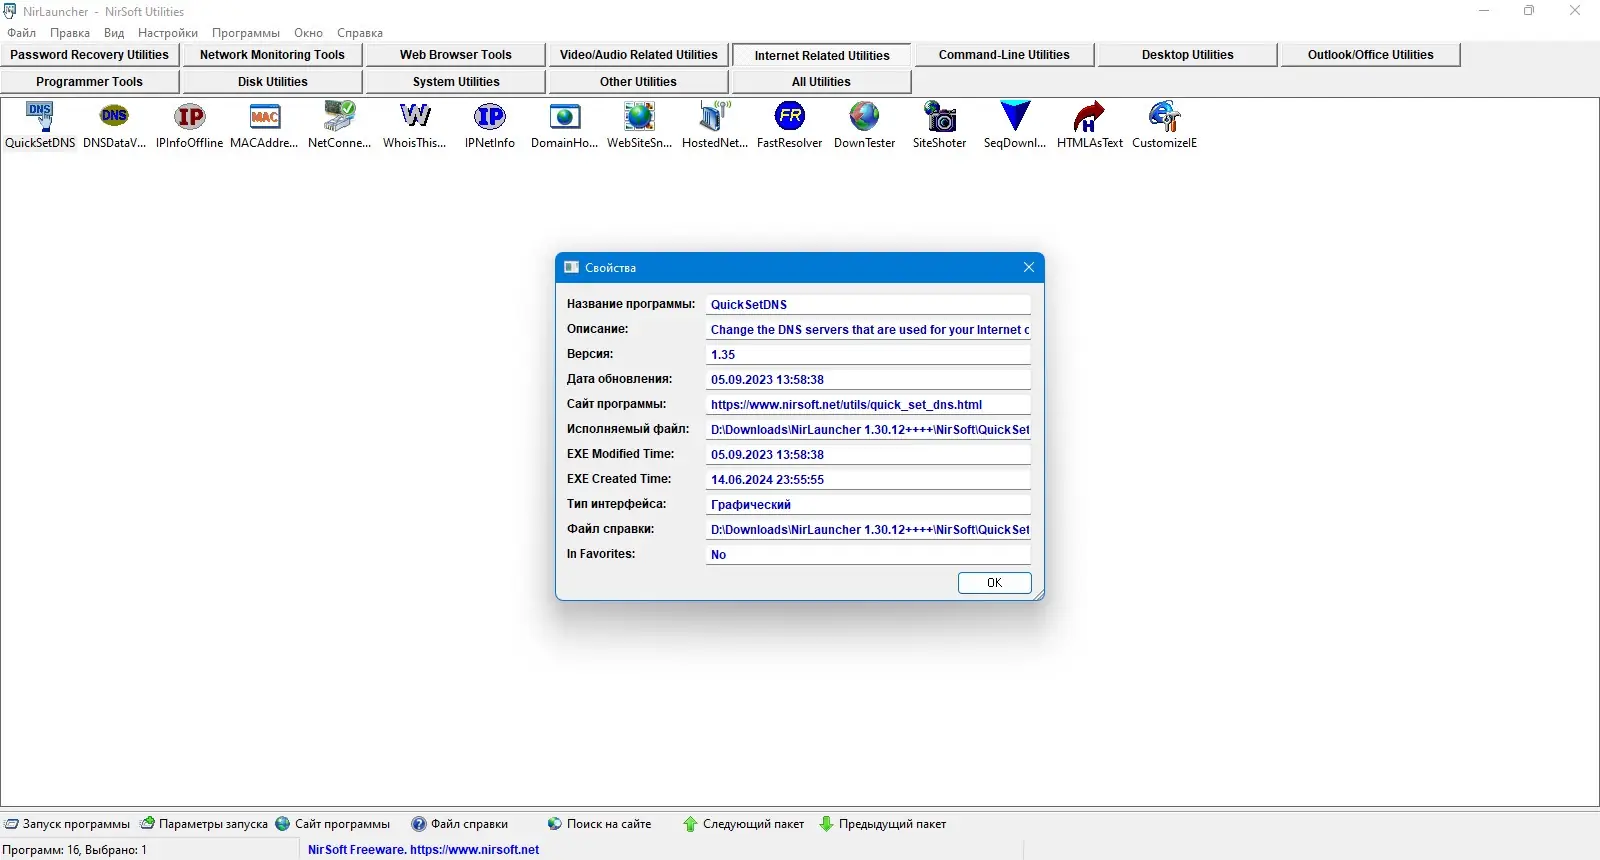
Task: Click Поиск на сайте toolbar button
Action: pos(600,824)
